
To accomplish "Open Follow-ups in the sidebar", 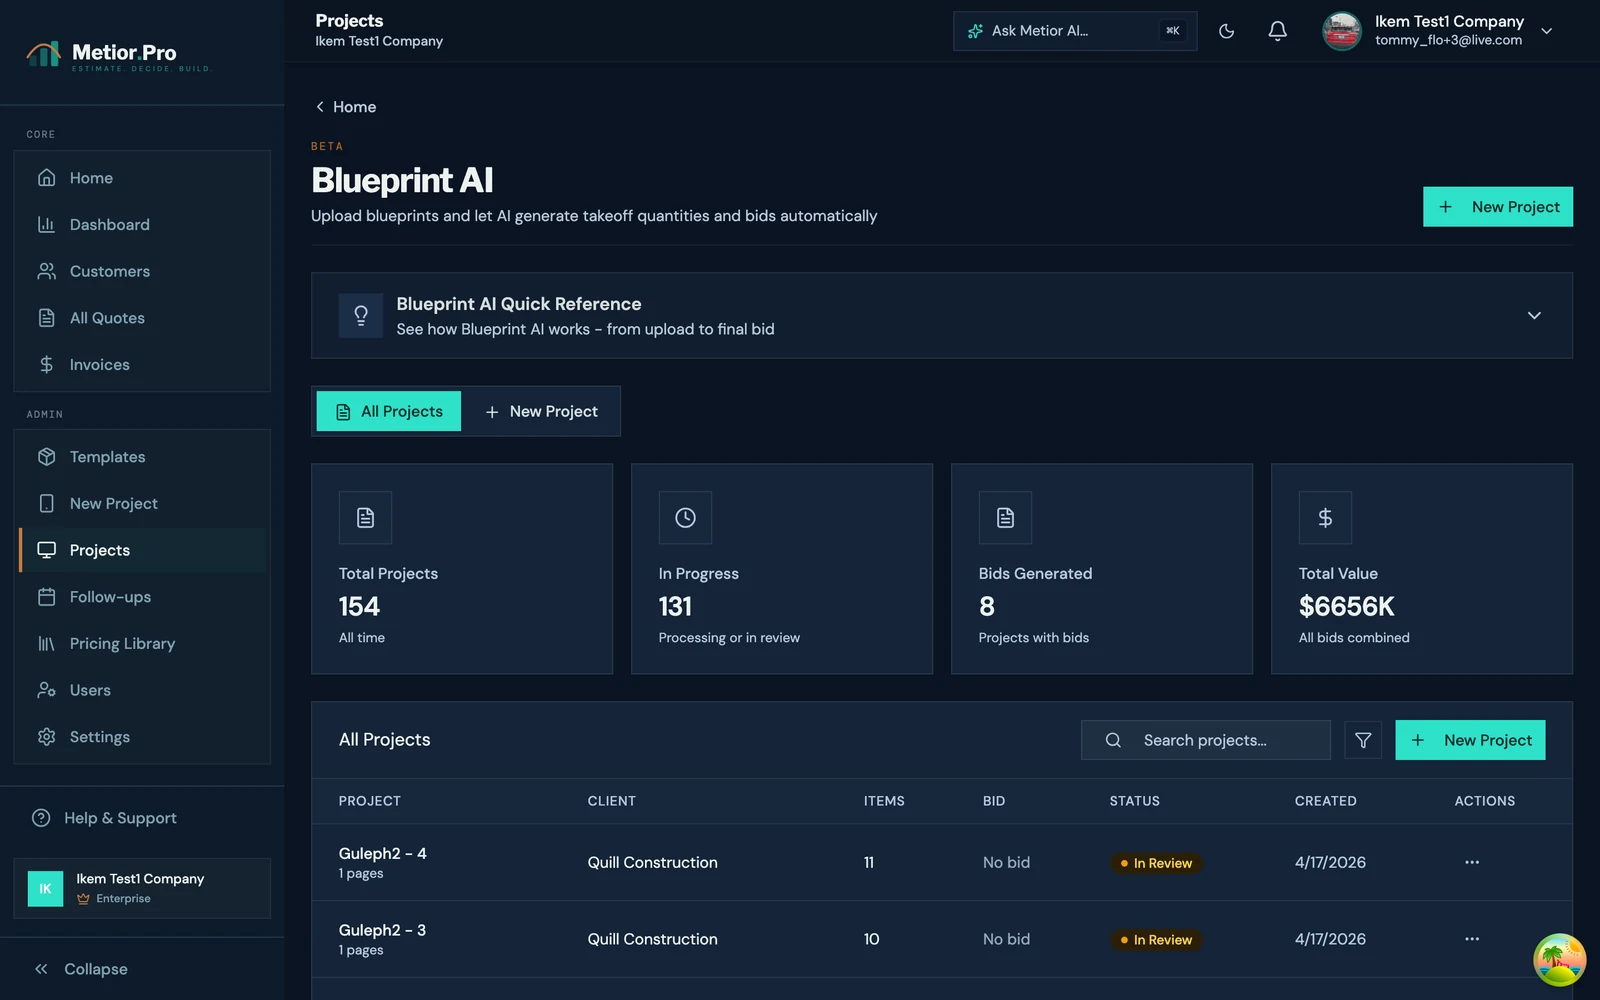I will click(142, 597).
